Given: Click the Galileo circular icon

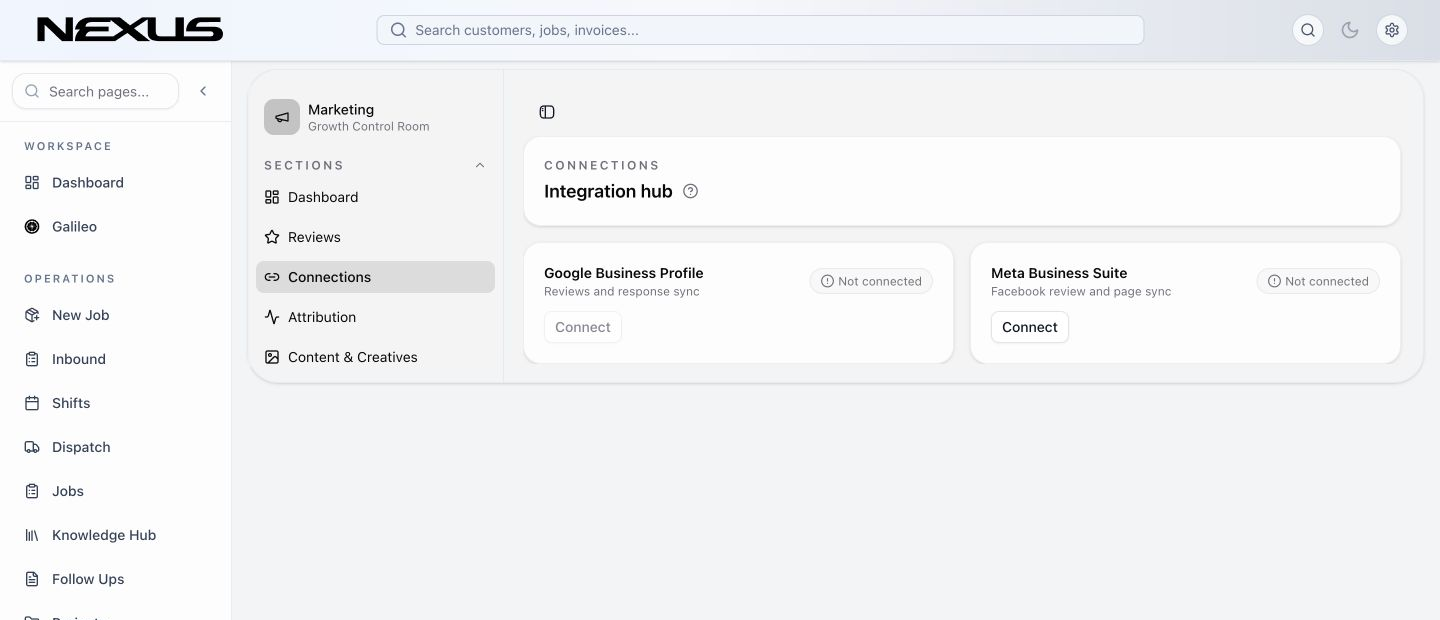Looking at the screenshot, I should point(32,227).
